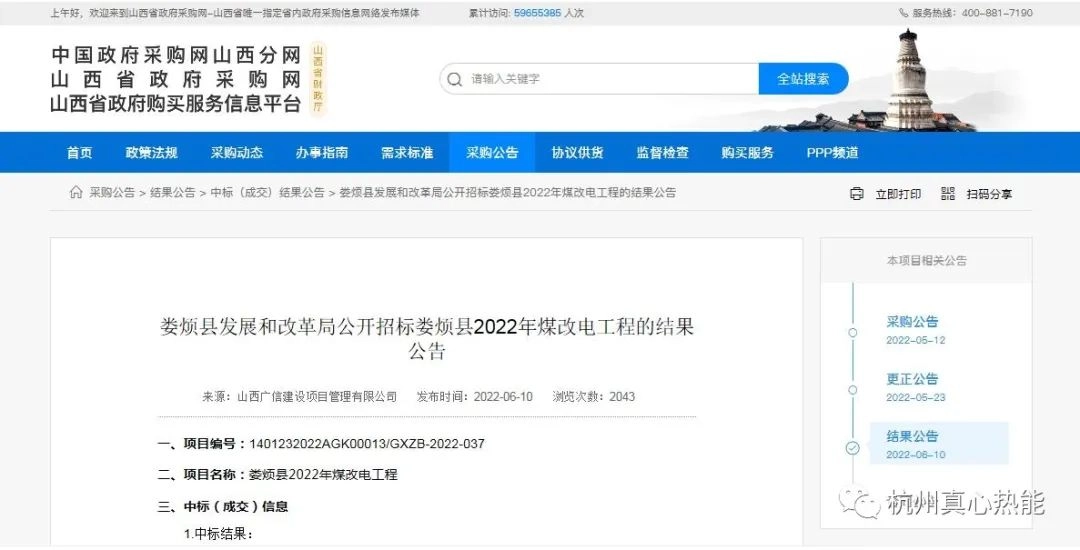The image size is (1080, 550).
Task: Open 中标（成交）结果公告 breadcrumb link
Action: pyautogui.click(x=267, y=192)
